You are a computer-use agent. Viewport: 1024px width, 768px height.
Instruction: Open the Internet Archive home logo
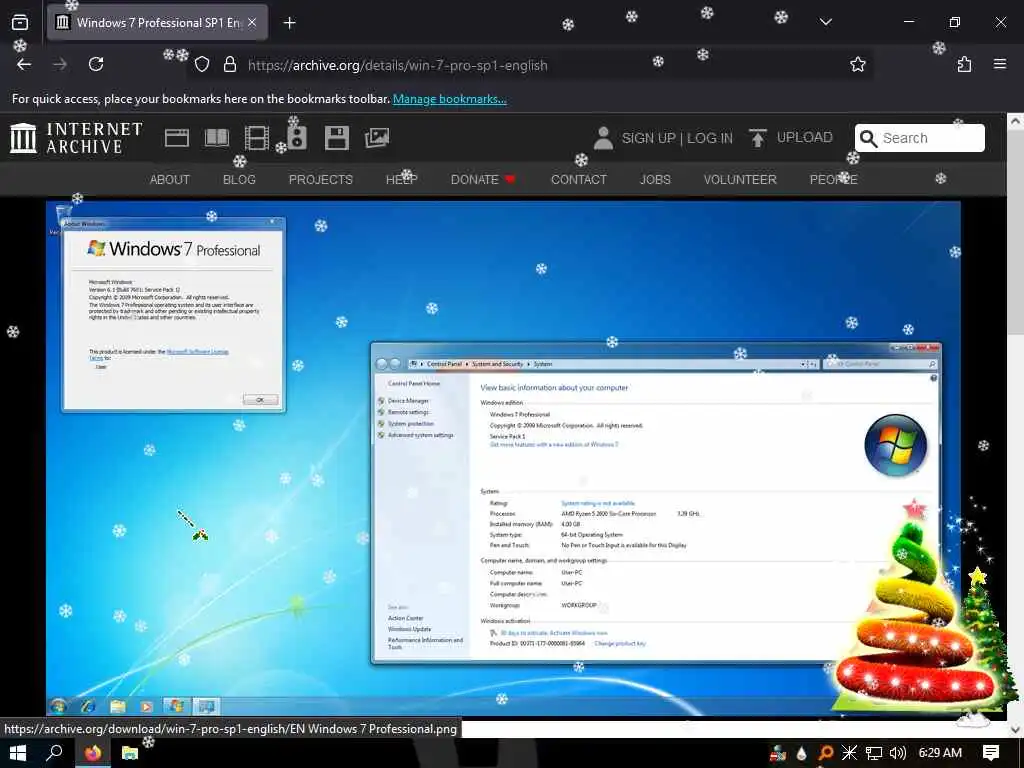76,138
